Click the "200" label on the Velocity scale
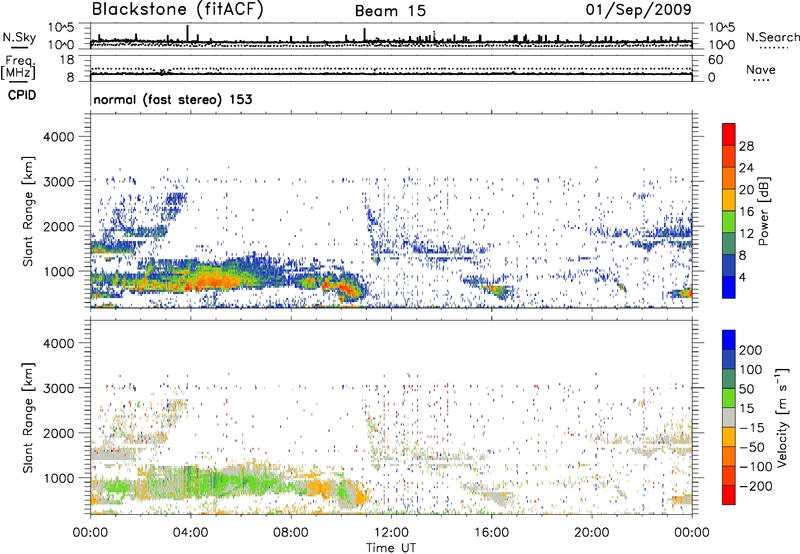This screenshot has height=554, width=800. tap(751, 350)
